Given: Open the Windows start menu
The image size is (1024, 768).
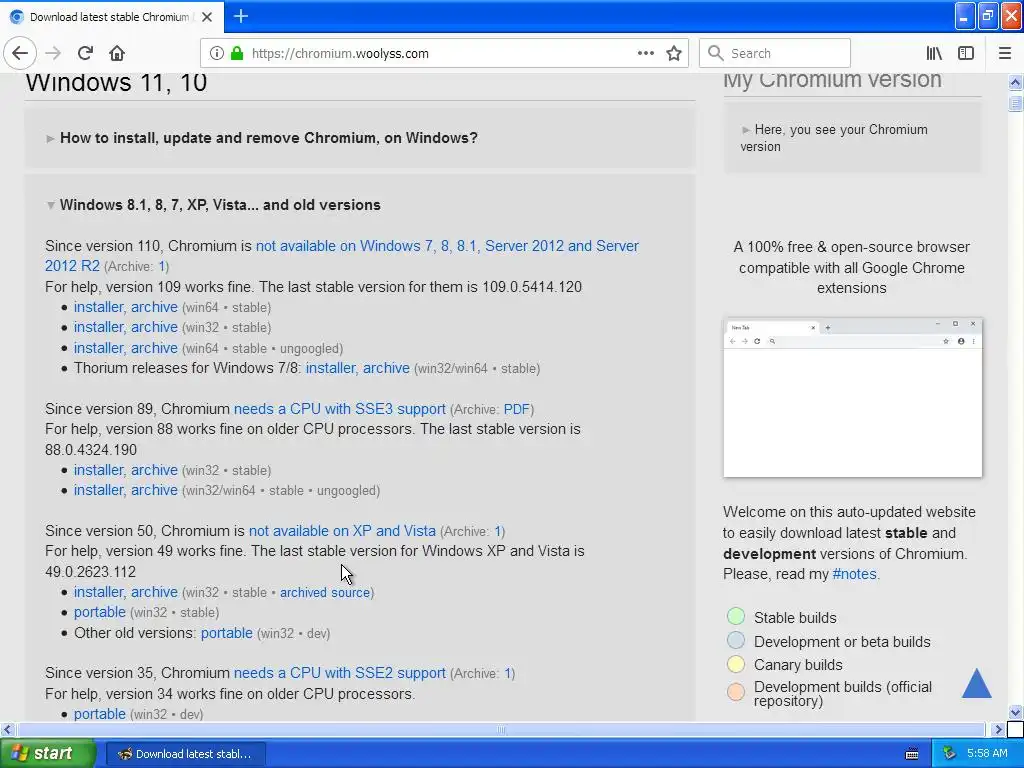Looking at the screenshot, I should pos(48,754).
